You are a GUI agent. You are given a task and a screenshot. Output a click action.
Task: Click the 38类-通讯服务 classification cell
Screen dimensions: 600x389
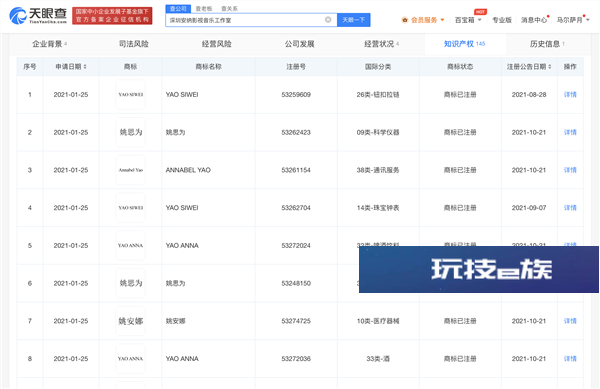378,170
